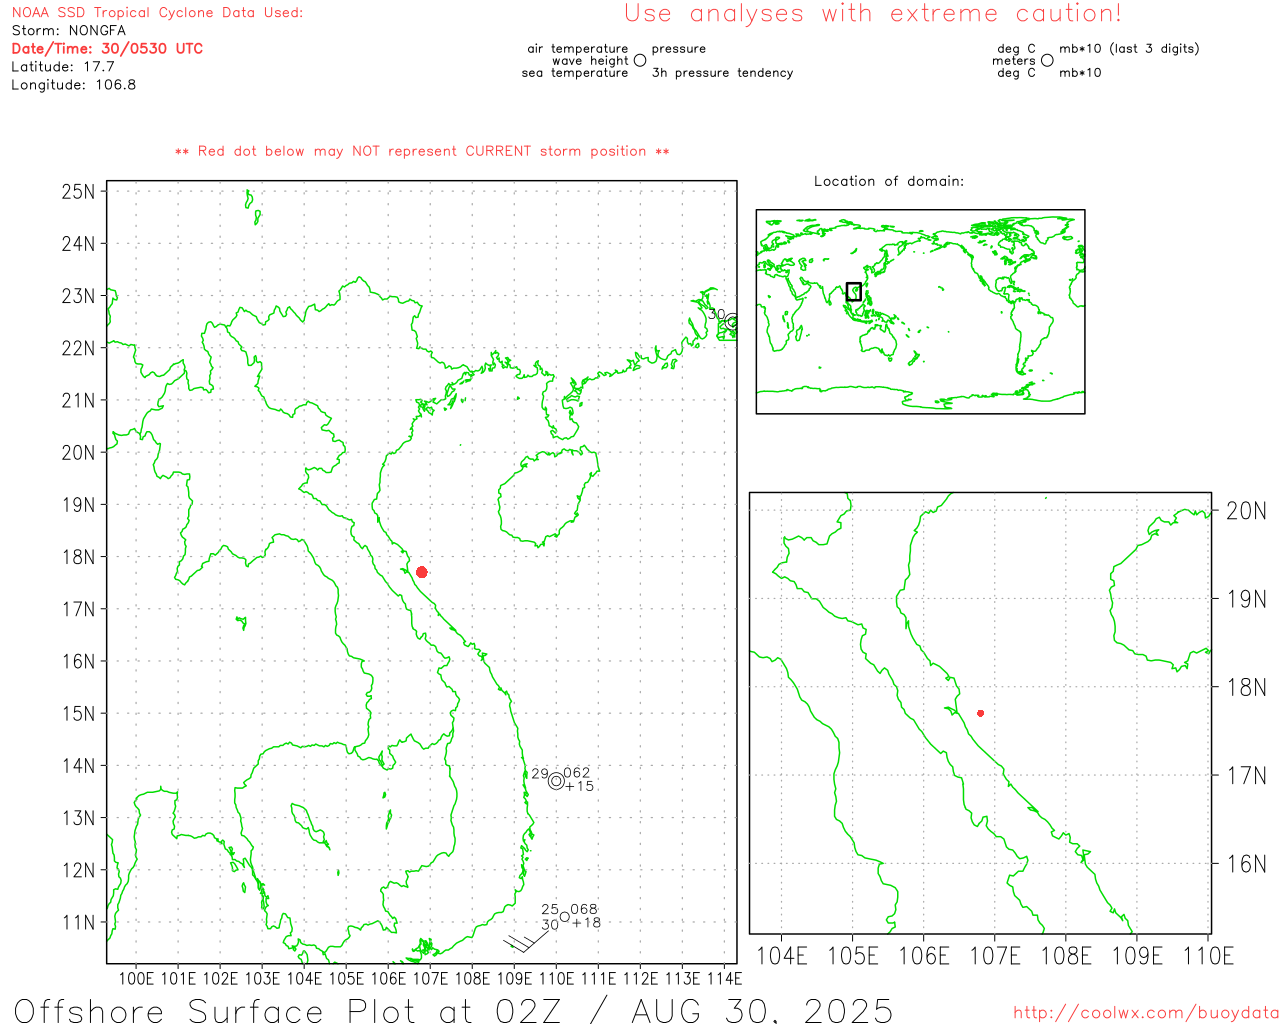Click the '+15' pressure tendency value
This screenshot has width=1280, height=1024.
(x=579, y=787)
